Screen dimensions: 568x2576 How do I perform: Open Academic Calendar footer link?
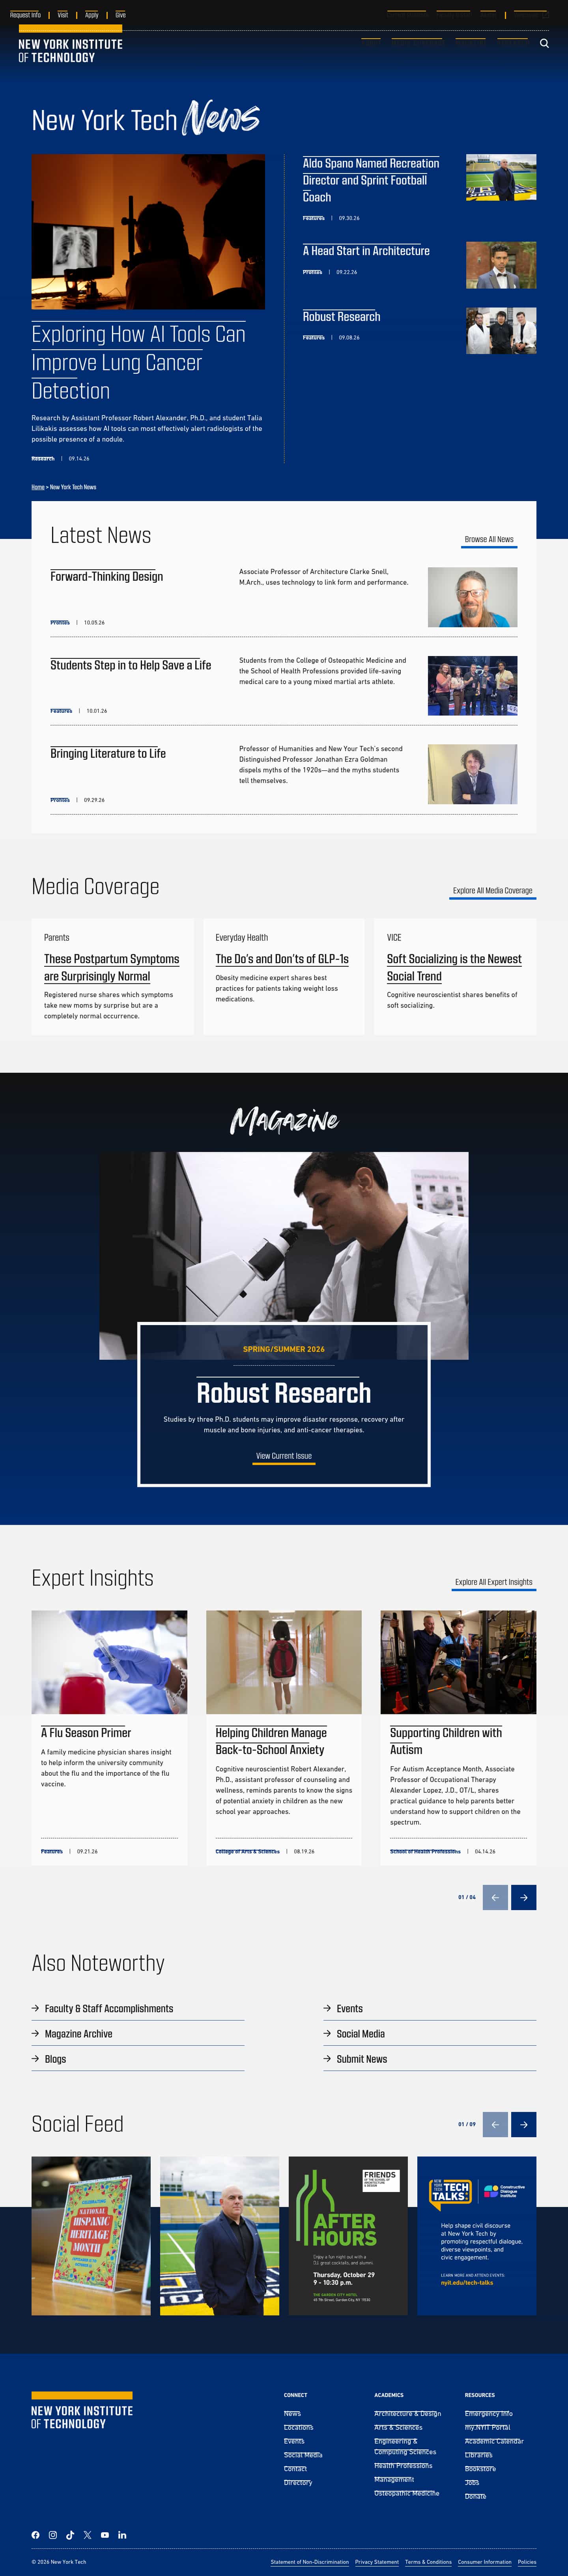pos(494,2441)
